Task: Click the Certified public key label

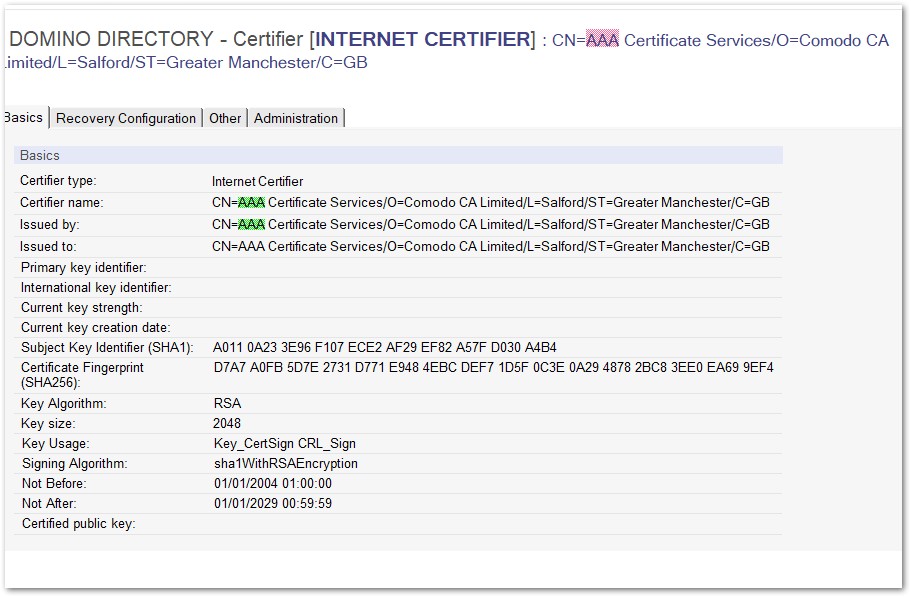Action: point(78,524)
